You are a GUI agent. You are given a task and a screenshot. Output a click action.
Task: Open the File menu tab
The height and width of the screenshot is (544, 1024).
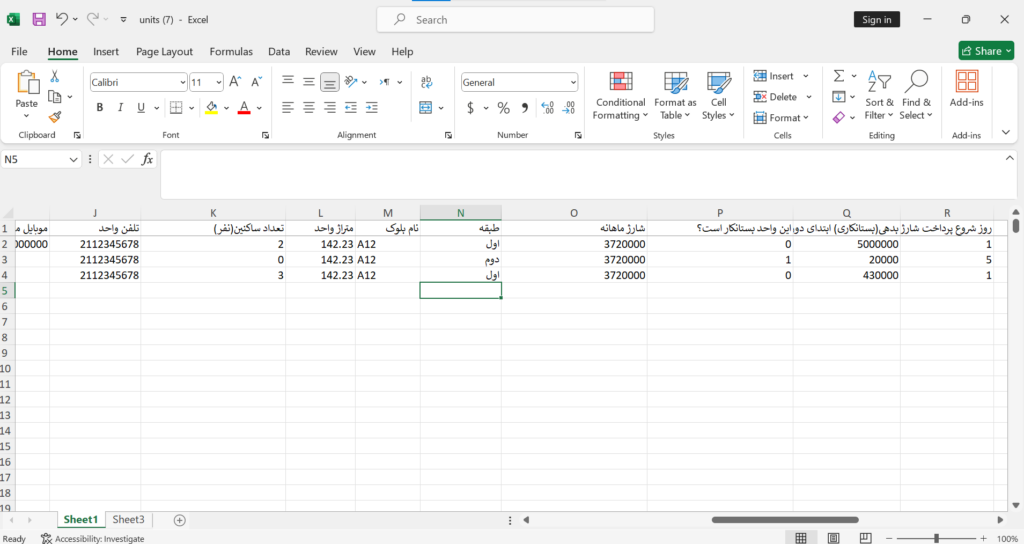(x=20, y=52)
